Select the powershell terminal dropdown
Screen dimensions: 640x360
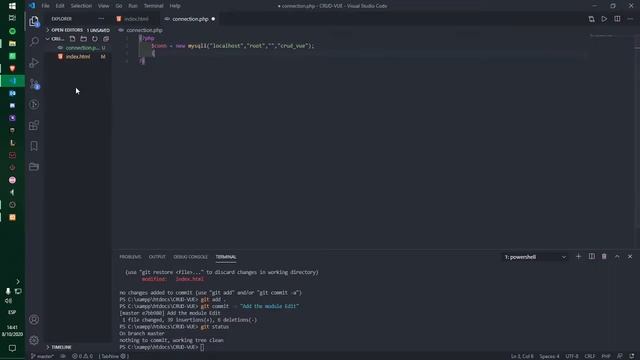[535, 257]
